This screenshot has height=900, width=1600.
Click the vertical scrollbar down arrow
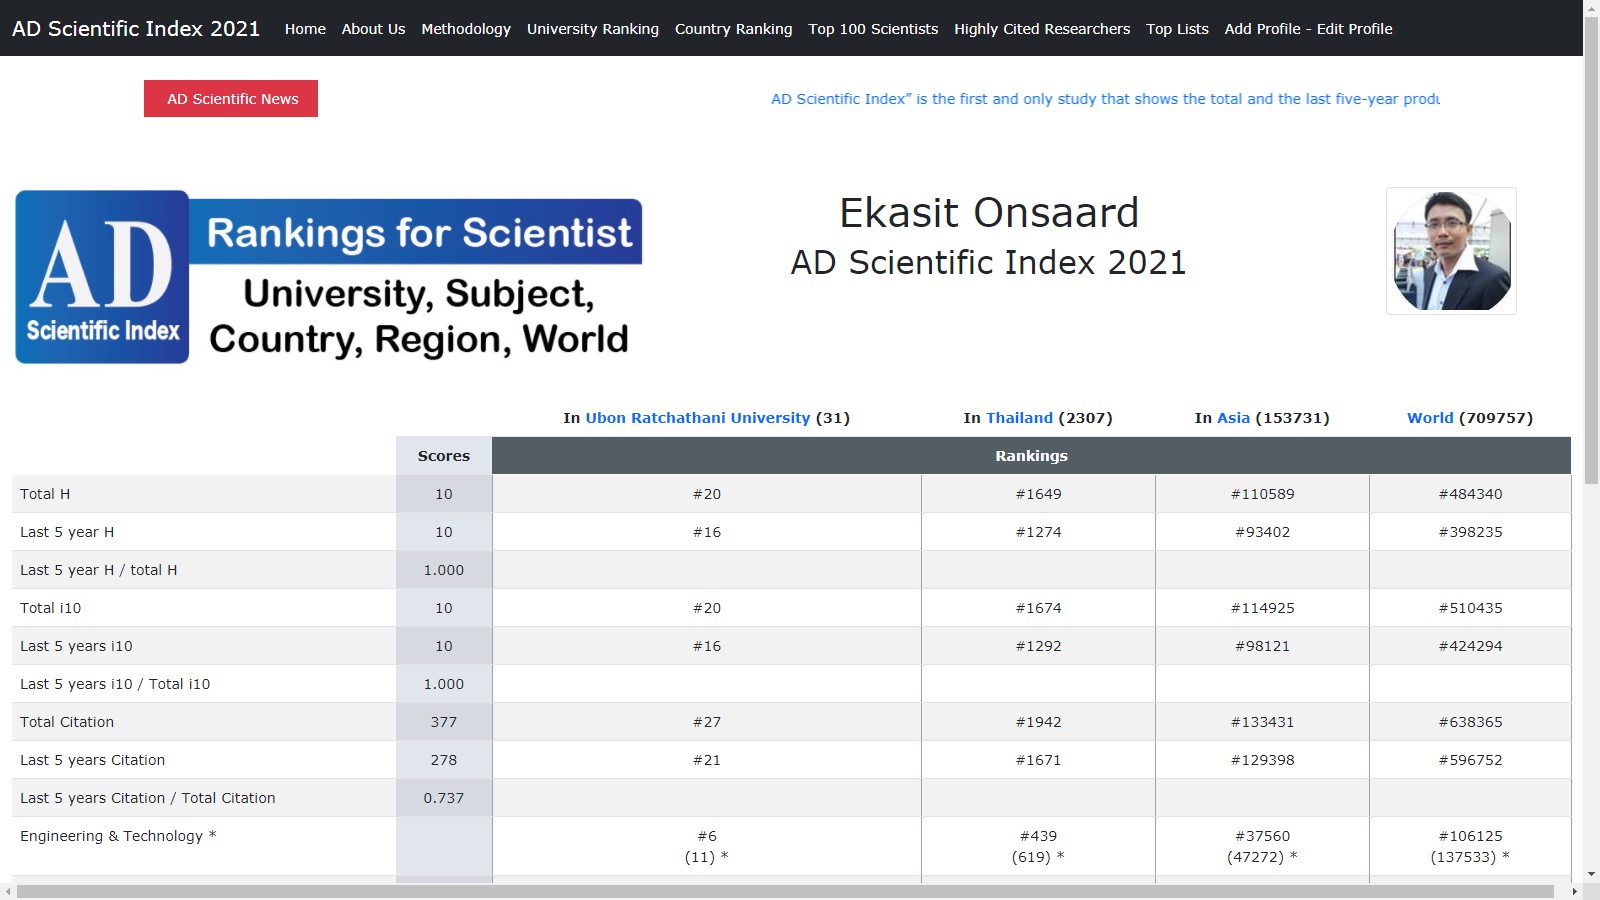tap(1591, 875)
